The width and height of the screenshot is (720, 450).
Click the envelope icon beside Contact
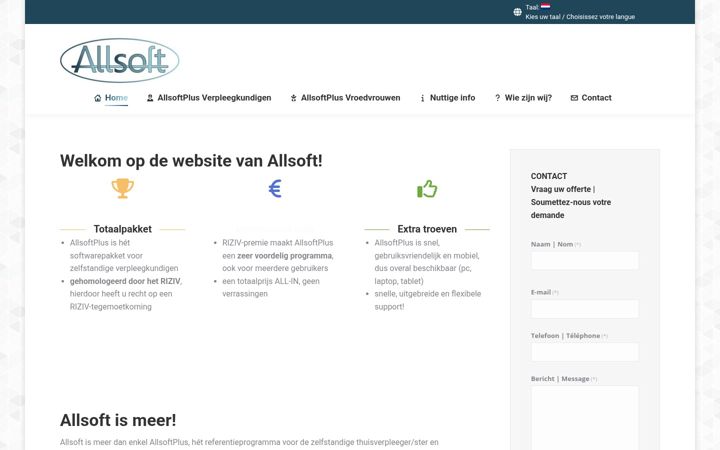(574, 98)
